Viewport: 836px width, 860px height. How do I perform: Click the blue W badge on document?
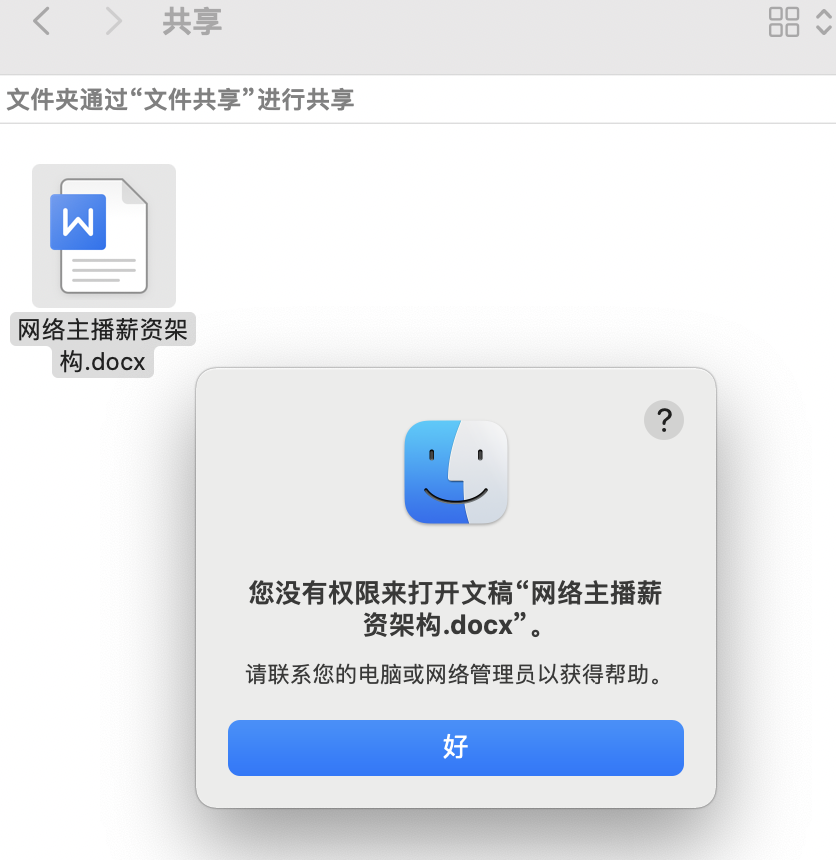tap(78, 222)
